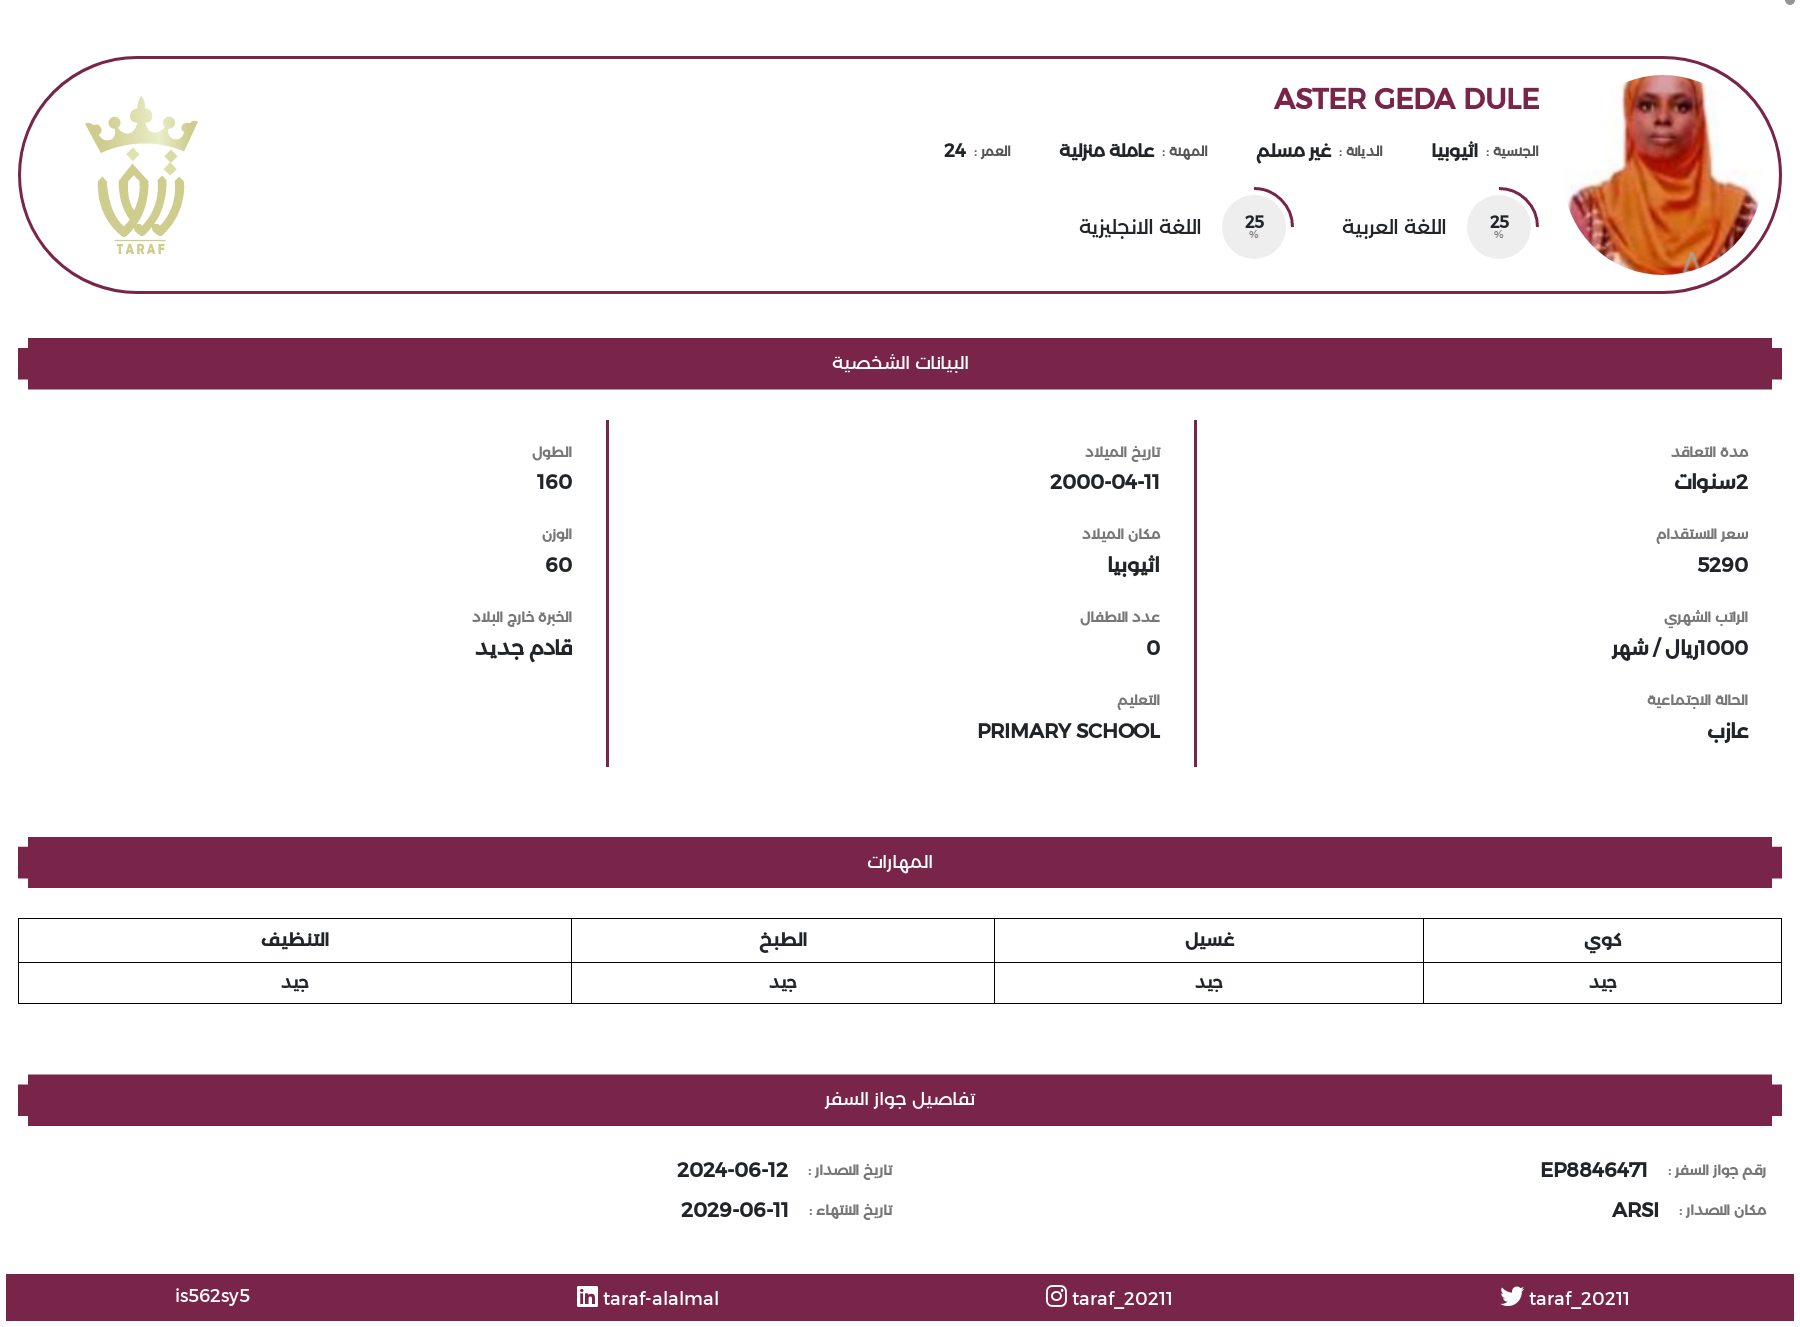Click the birthplace value أثيوبيا under مكان الميلاد
Screen dimensions: 1800x1327
pyautogui.click(x=1134, y=566)
